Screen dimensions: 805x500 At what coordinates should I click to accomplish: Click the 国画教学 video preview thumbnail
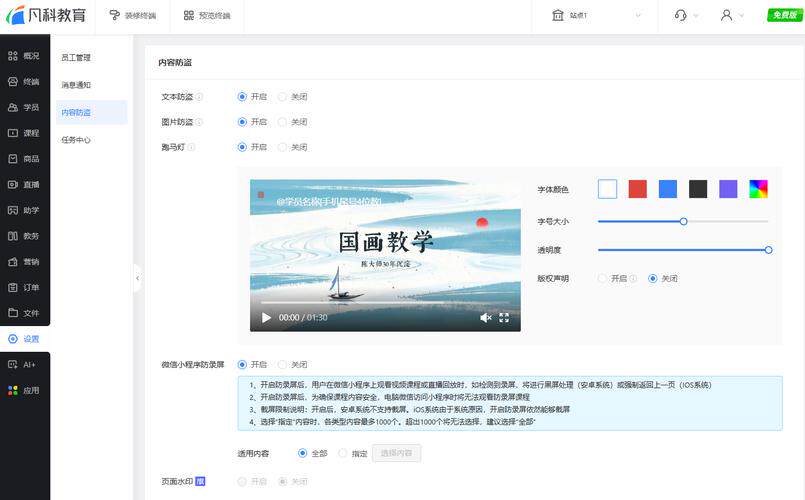pyautogui.click(x=385, y=255)
